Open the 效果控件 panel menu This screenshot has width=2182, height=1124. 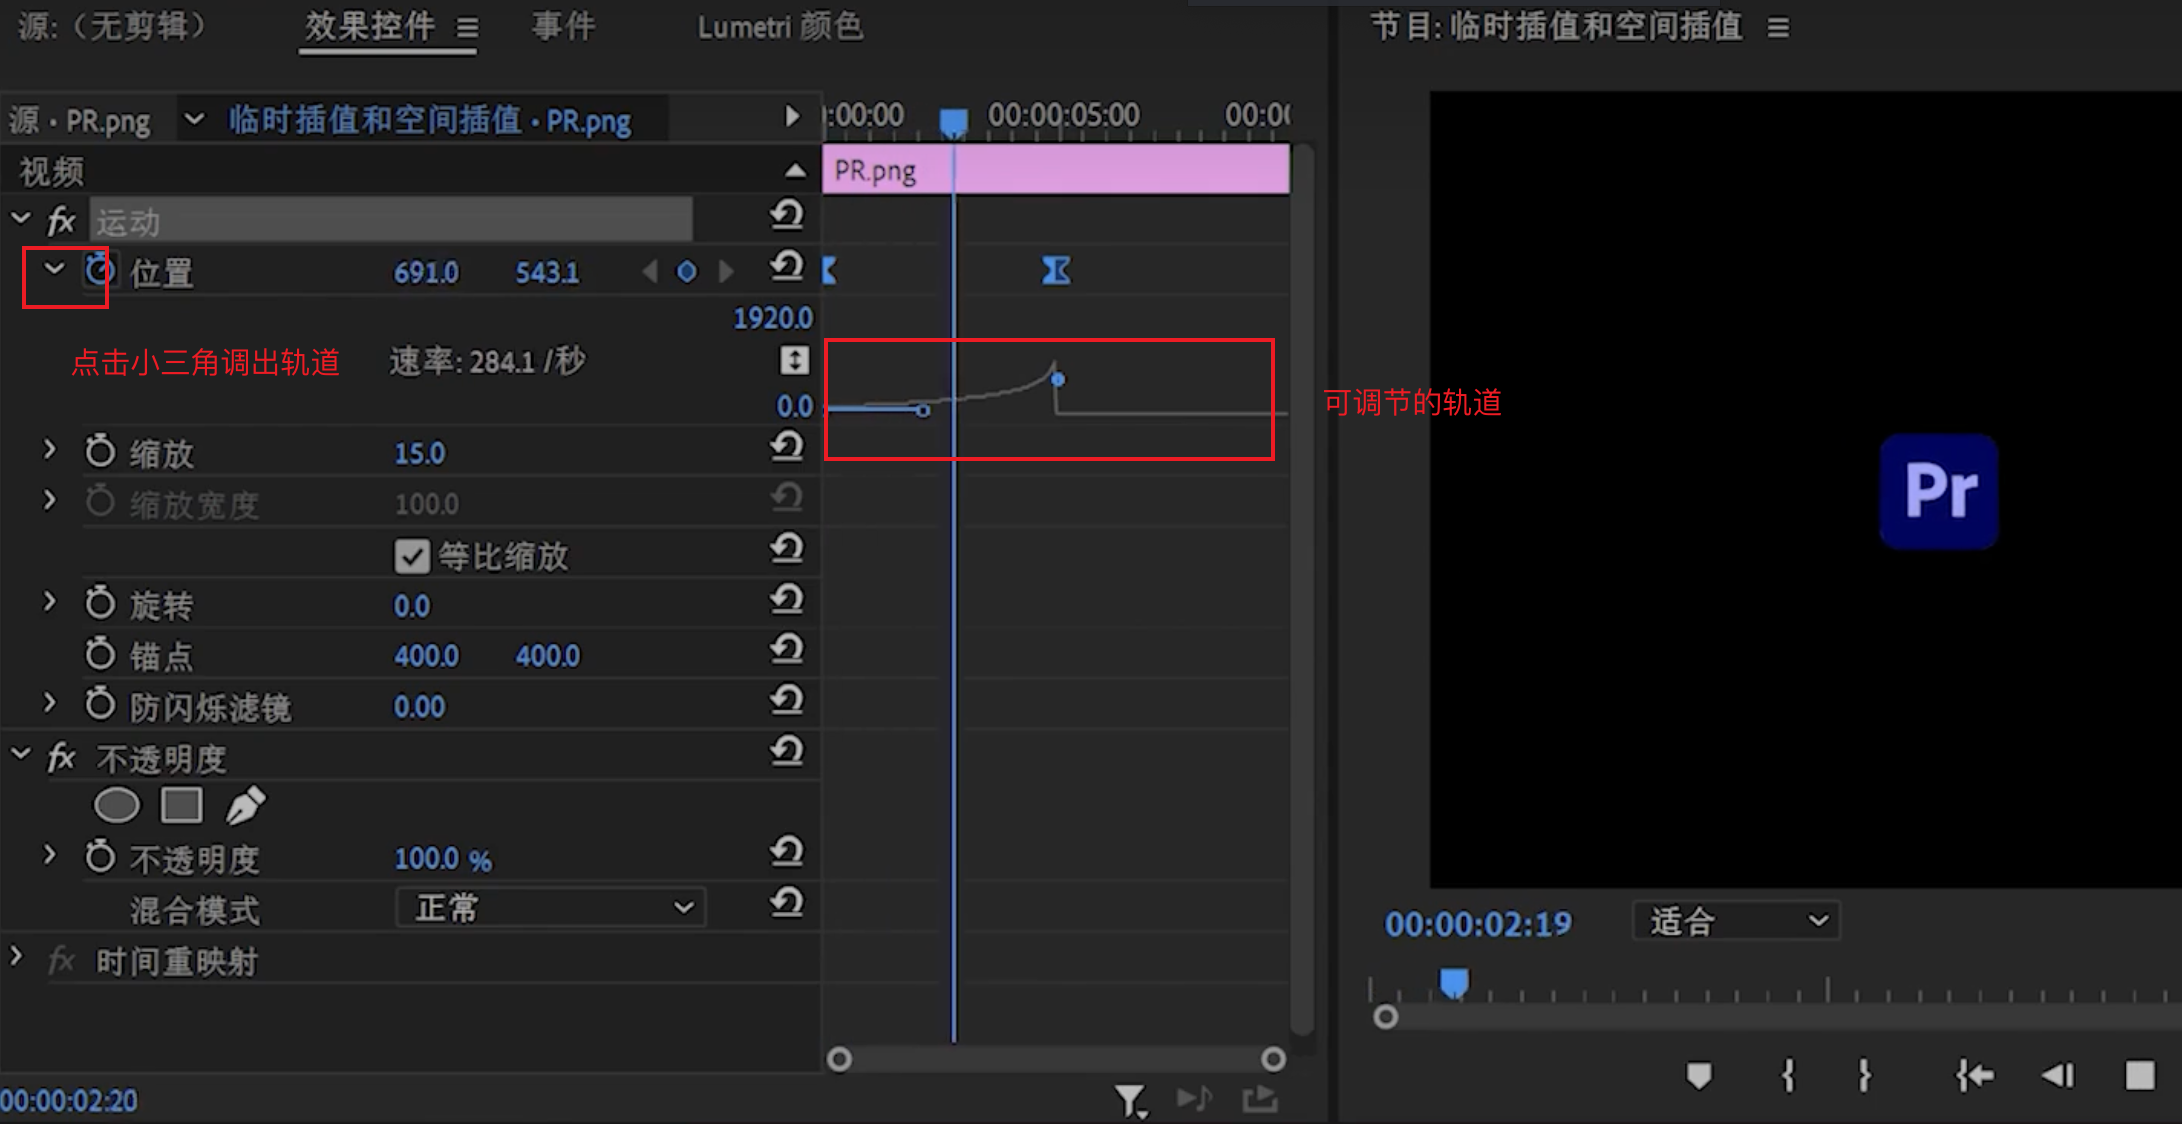(x=468, y=27)
